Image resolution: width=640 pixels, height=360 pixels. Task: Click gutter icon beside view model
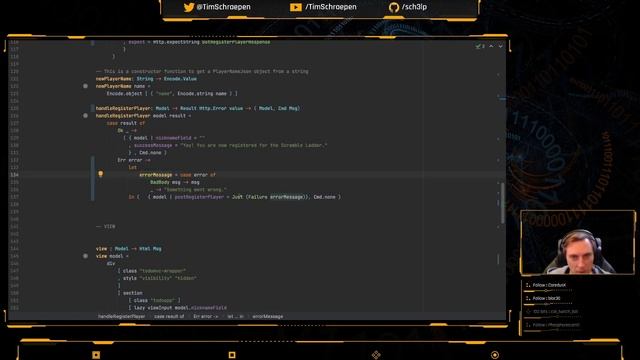85,256
